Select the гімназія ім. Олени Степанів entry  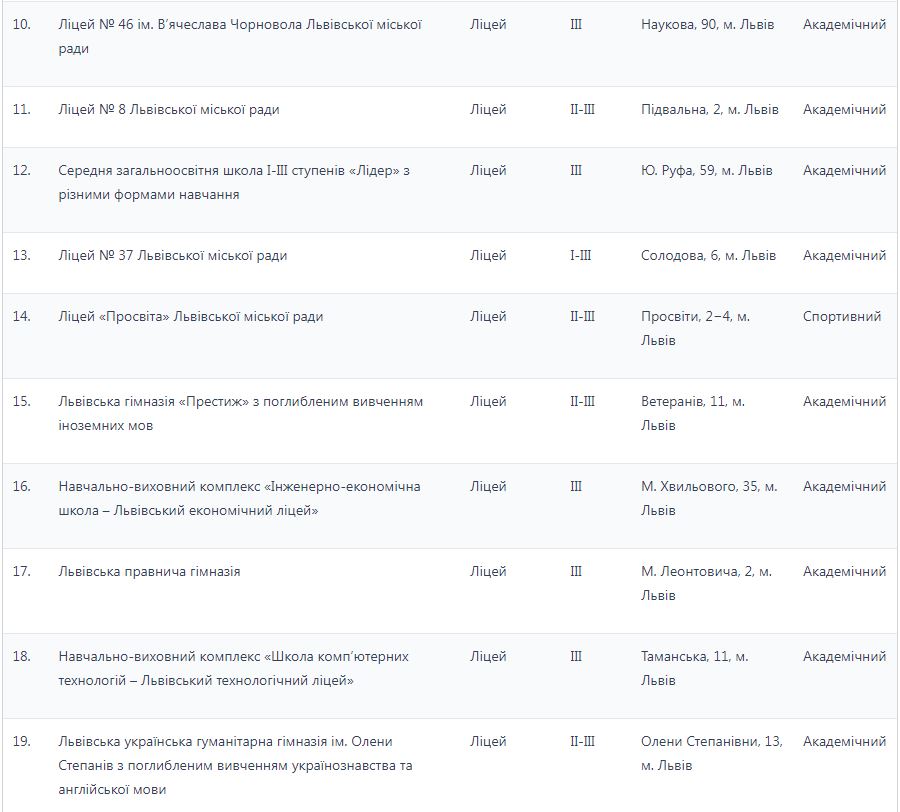pyautogui.click(x=236, y=765)
